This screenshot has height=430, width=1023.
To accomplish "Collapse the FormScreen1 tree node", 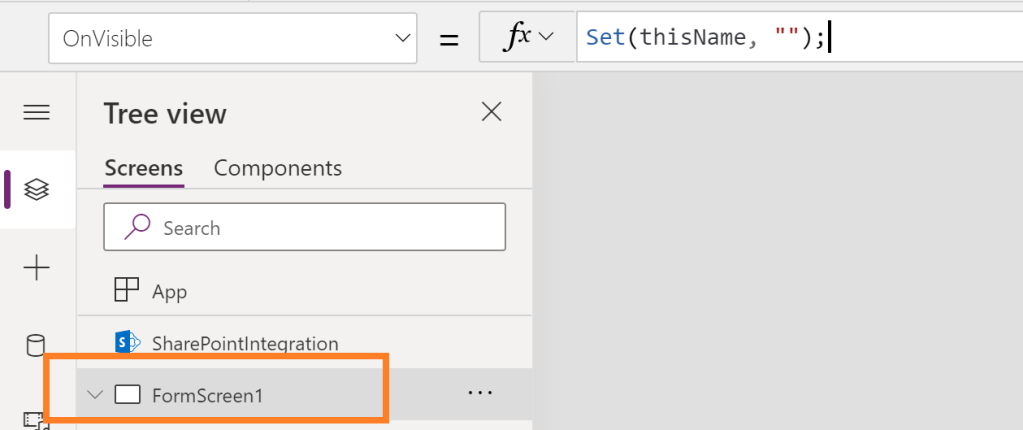I will (95, 394).
